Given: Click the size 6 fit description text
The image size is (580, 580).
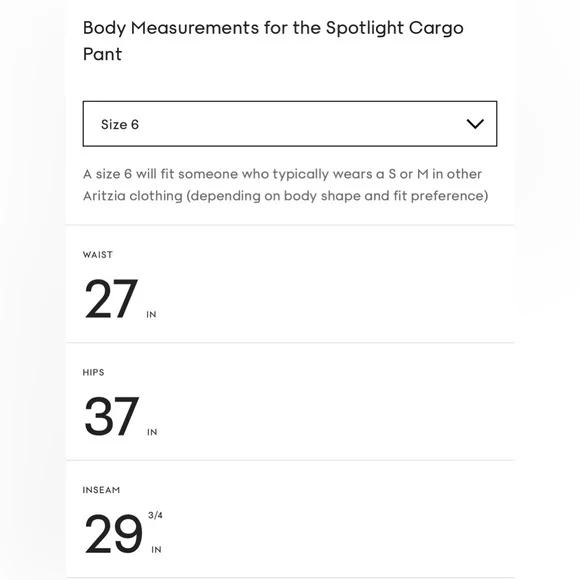Looking at the screenshot, I should (x=286, y=185).
